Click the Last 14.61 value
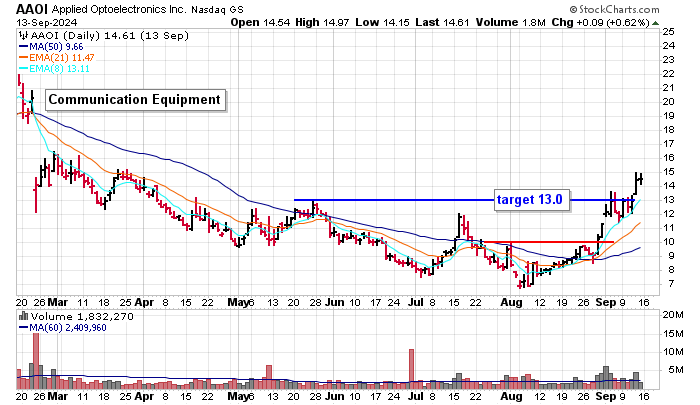This screenshot has width=700, height=405. click(442, 22)
